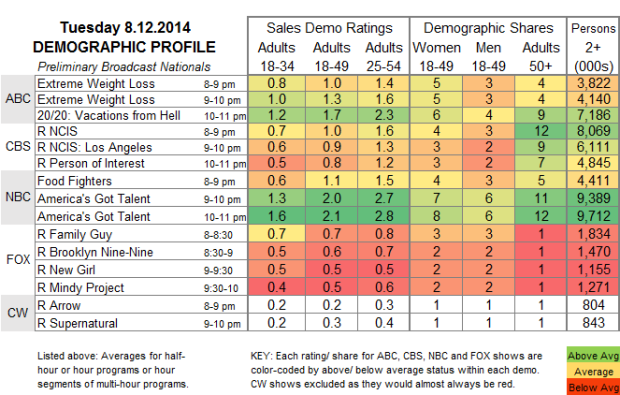620x395 pixels.
Task: Click the Adults 50+ column header
Action: point(541,57)
